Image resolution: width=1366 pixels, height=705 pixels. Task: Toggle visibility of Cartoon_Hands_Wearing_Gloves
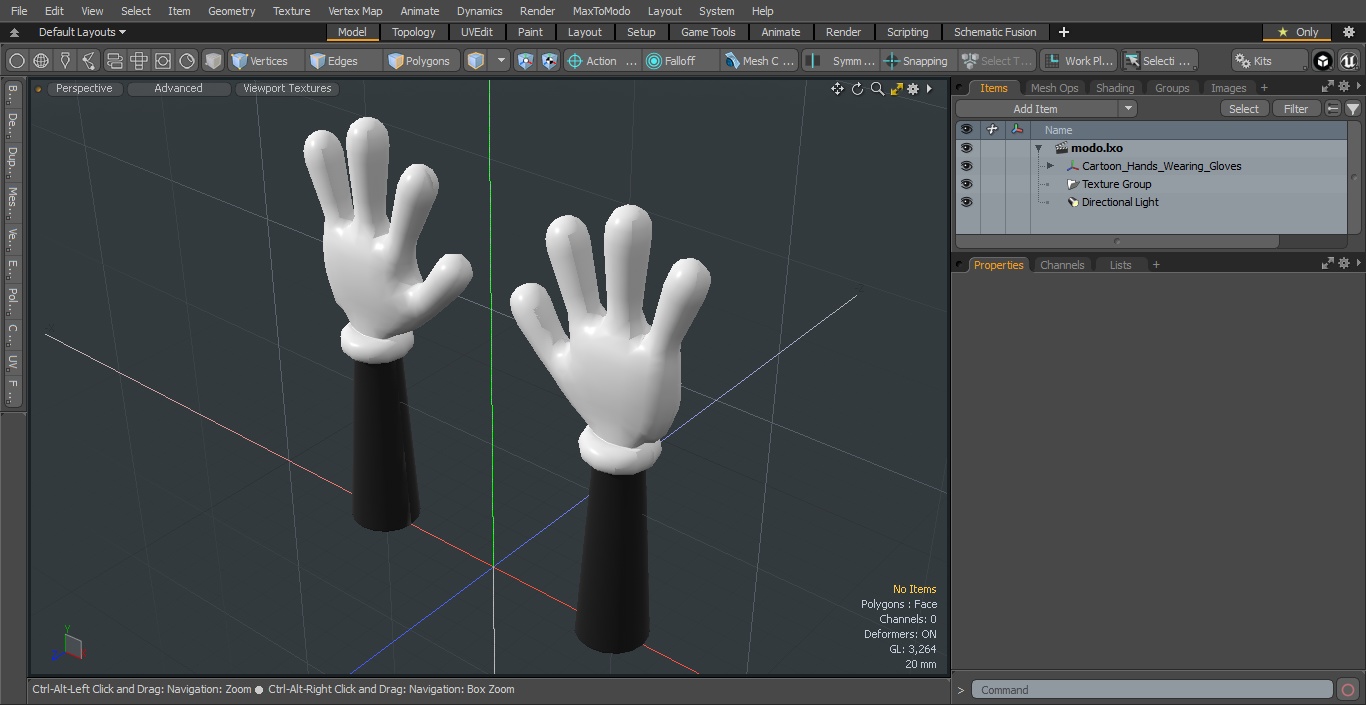coord(966,166)
